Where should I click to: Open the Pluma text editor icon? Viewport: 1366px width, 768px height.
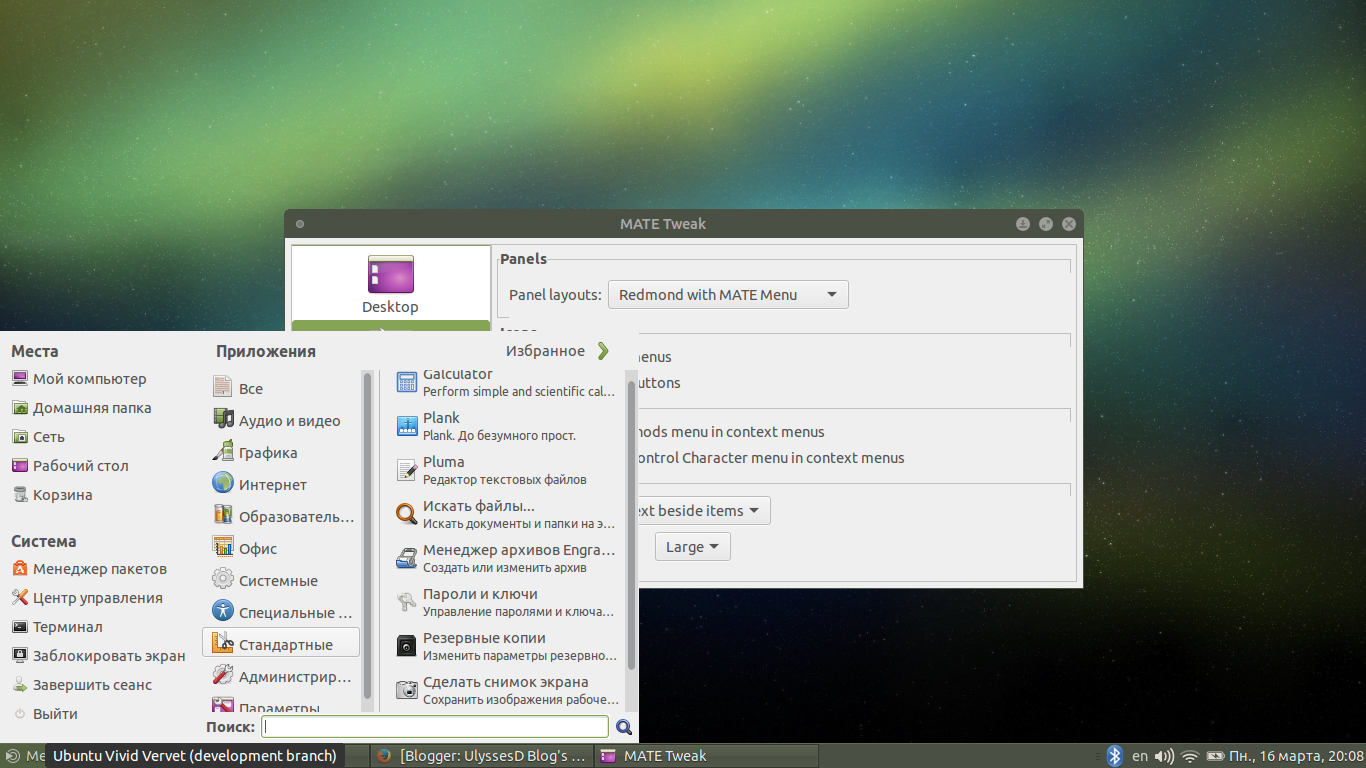[x=406, y=469]
